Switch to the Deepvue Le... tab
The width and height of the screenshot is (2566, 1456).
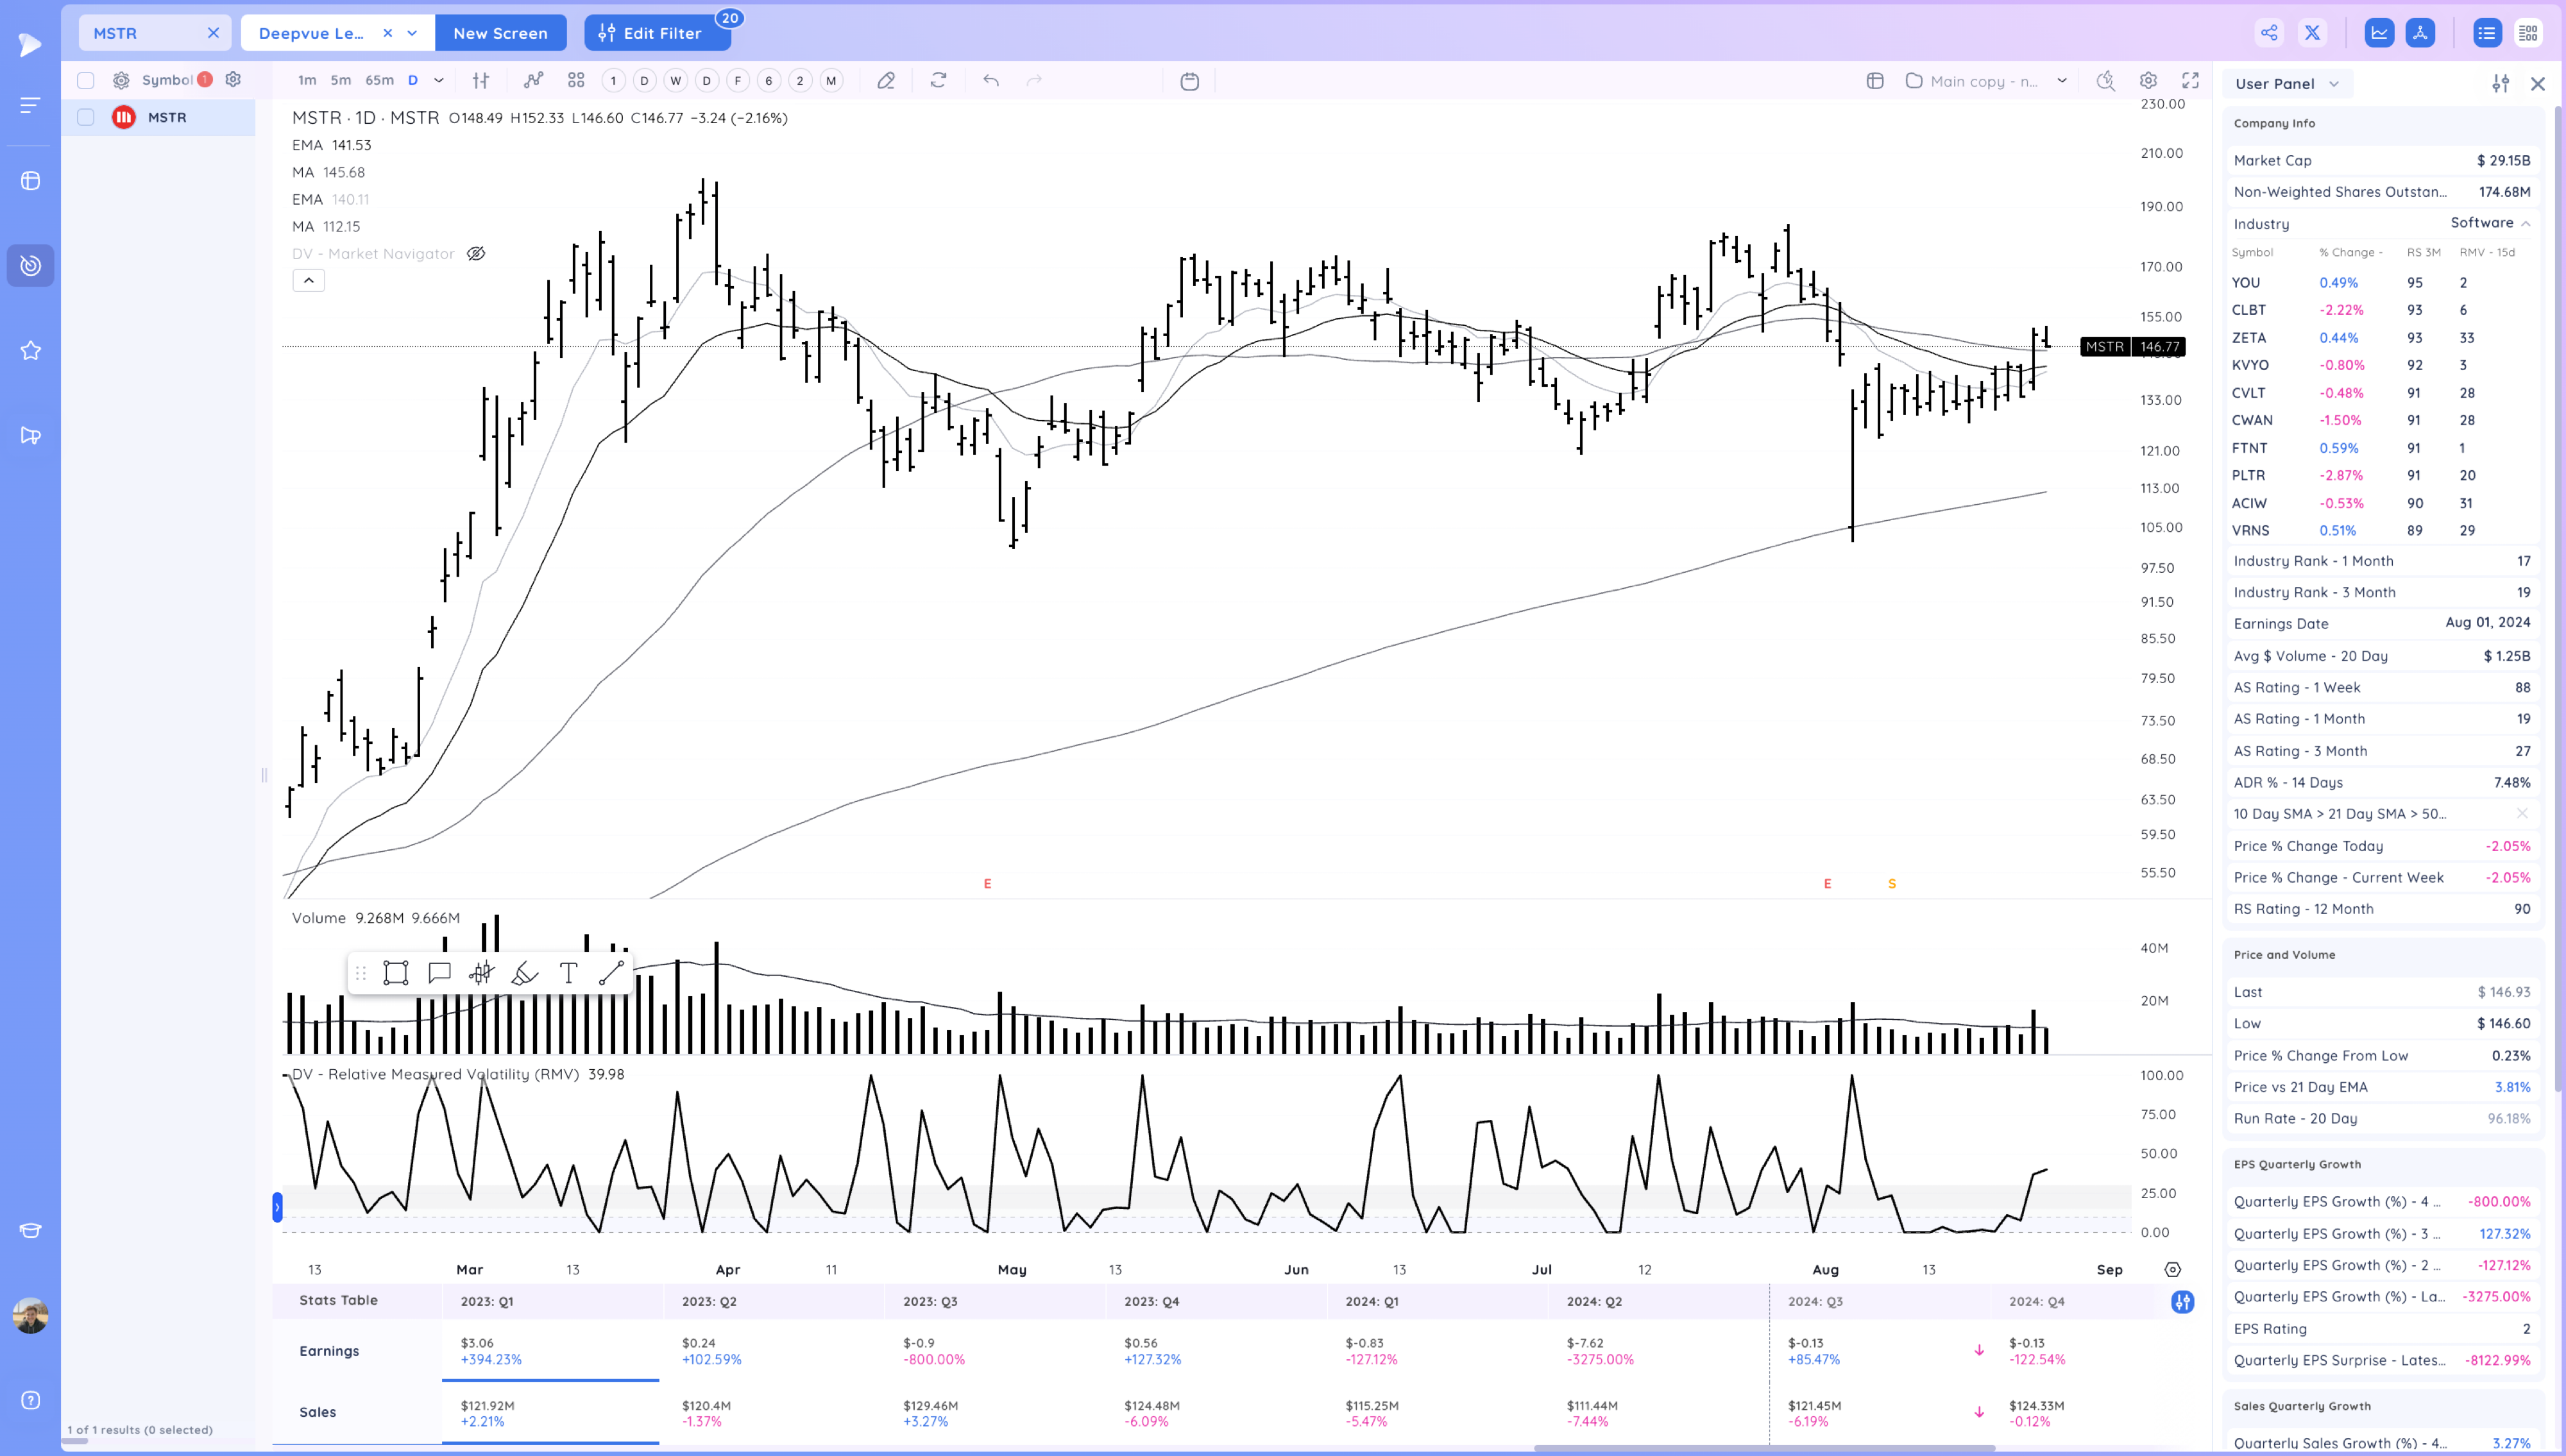pos(311,33)
